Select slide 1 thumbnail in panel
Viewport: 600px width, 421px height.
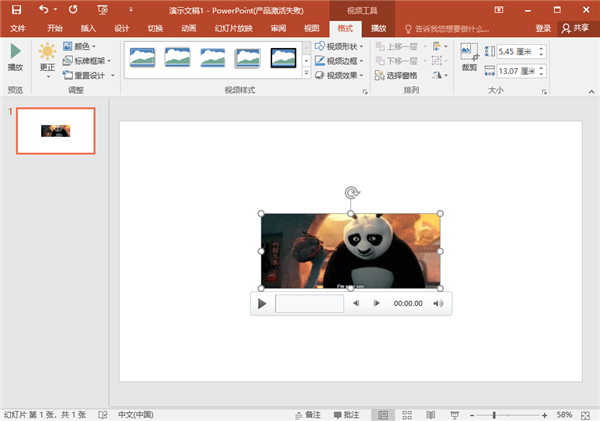(x=56, y=131)
